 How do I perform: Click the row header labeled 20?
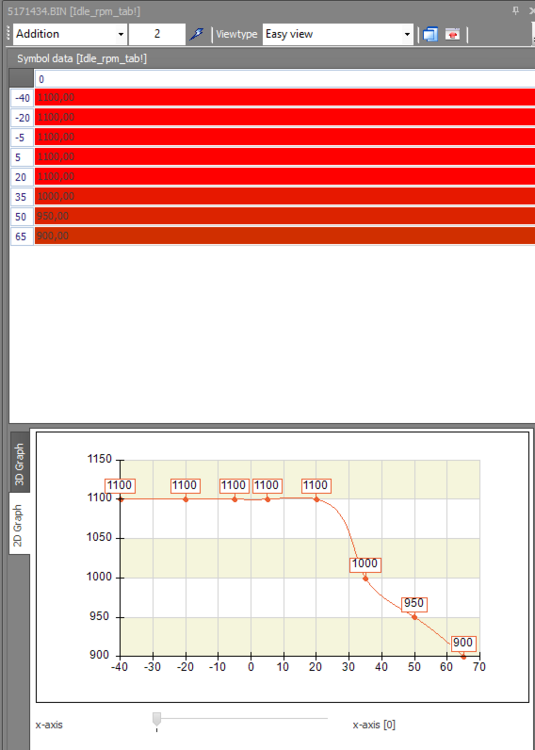click(22, 177)
